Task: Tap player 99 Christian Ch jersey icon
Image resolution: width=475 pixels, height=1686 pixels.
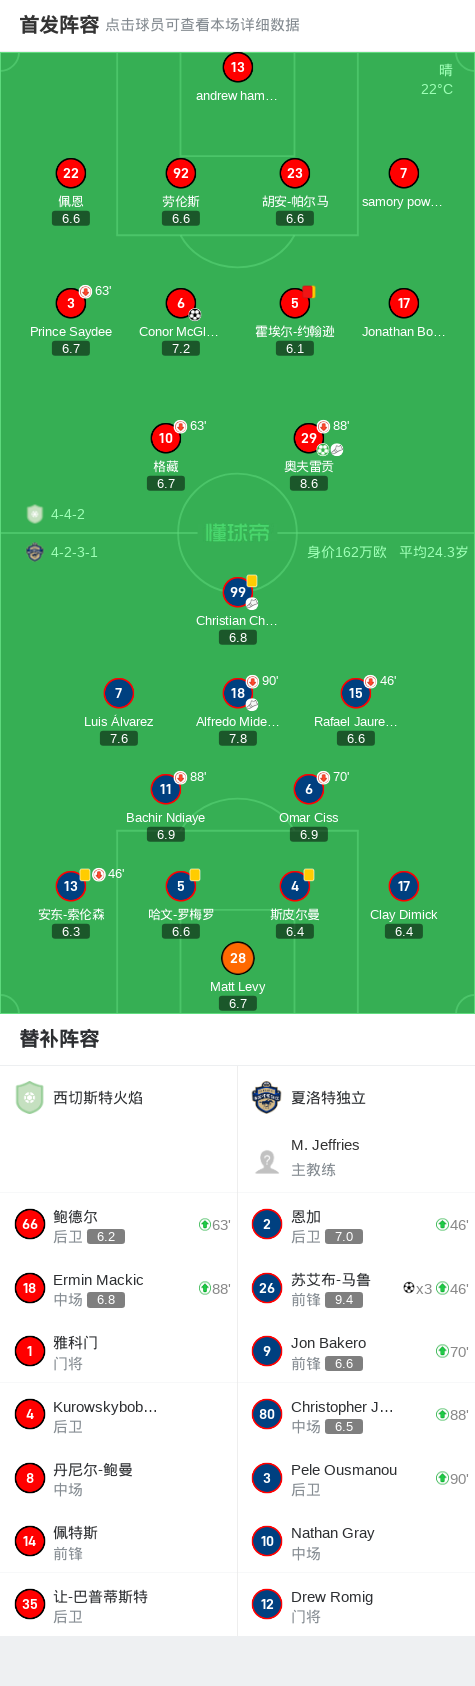Action: click(x=237, y=592)
